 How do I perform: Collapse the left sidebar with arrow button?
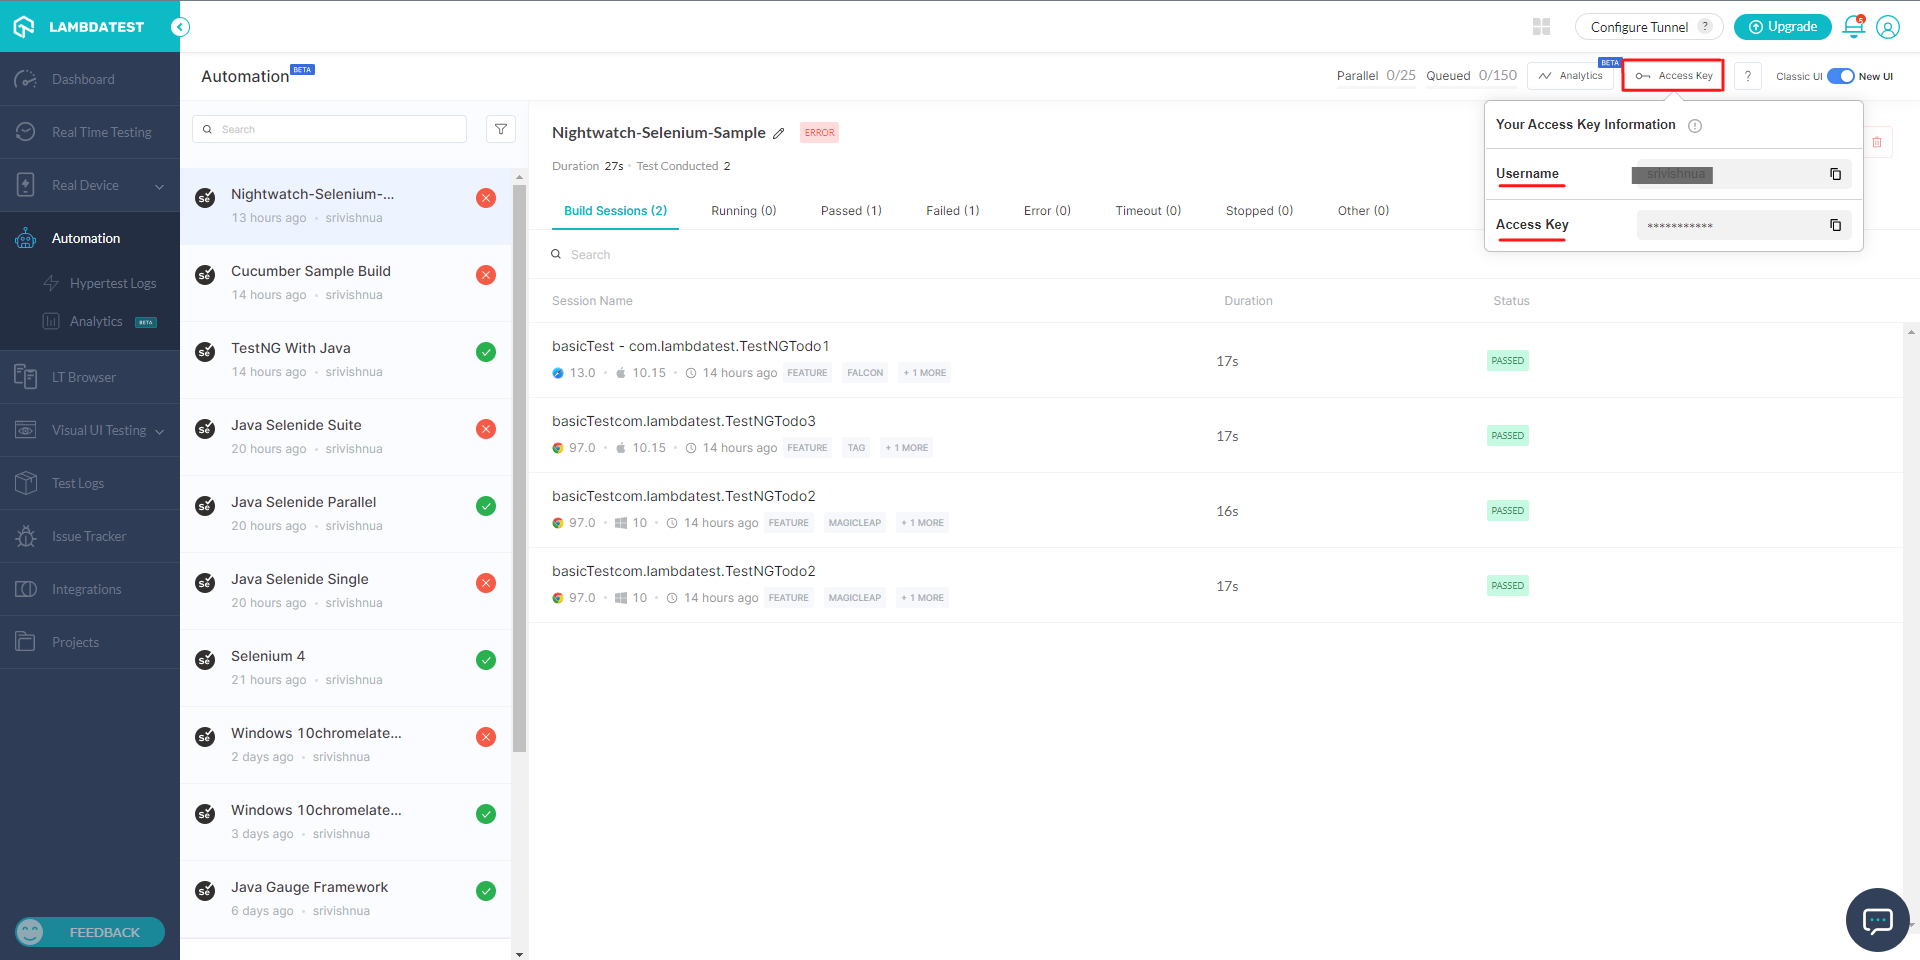click(x=180, y=27)
